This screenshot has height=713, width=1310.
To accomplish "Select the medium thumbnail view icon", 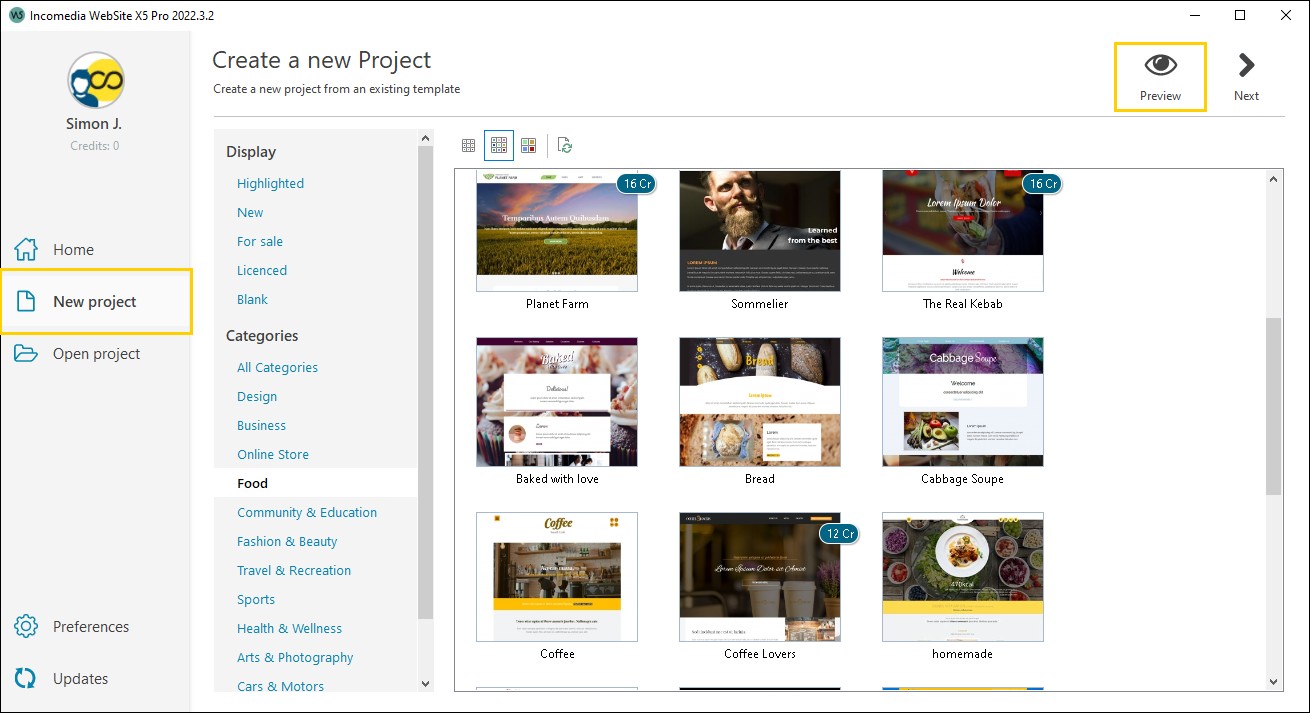I will (498, 145).
